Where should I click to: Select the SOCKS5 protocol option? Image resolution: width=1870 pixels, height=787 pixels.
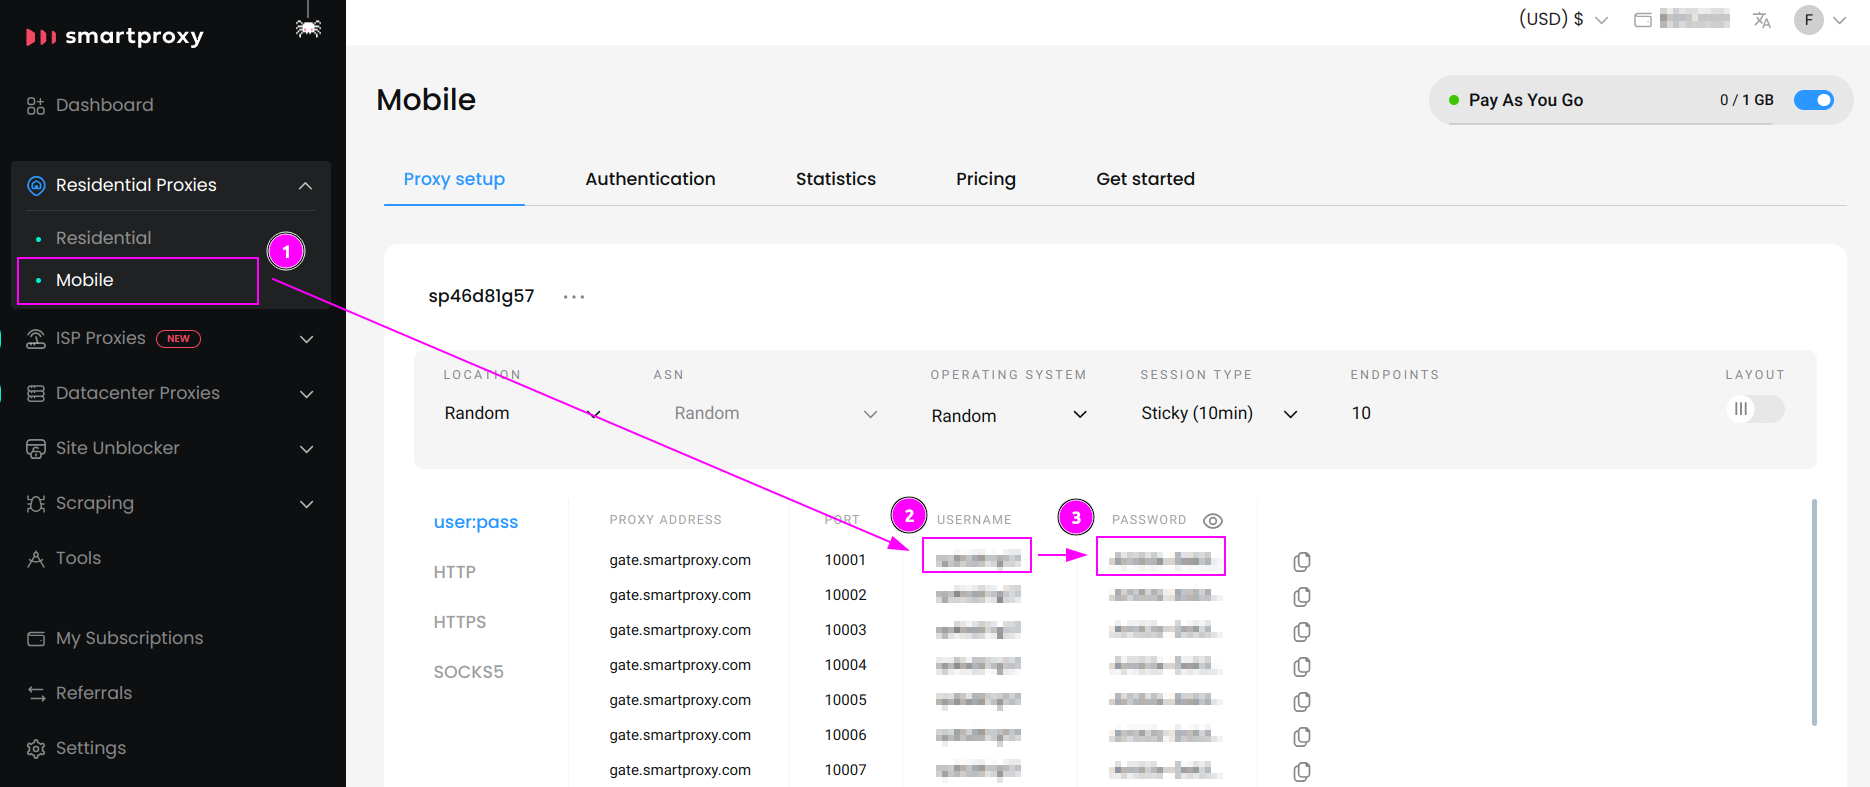[468, 672]
